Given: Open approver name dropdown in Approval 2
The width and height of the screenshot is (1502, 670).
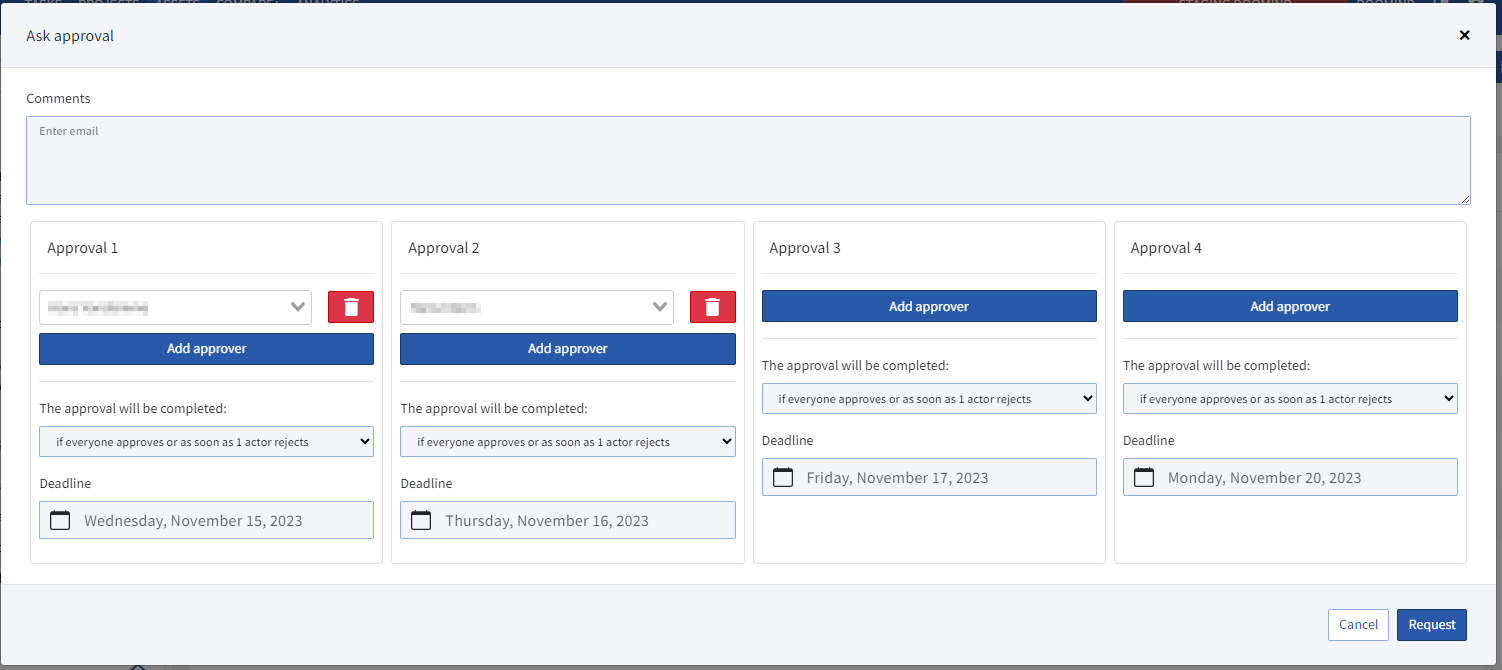Looking at the screenshot, I should (536, 307).
